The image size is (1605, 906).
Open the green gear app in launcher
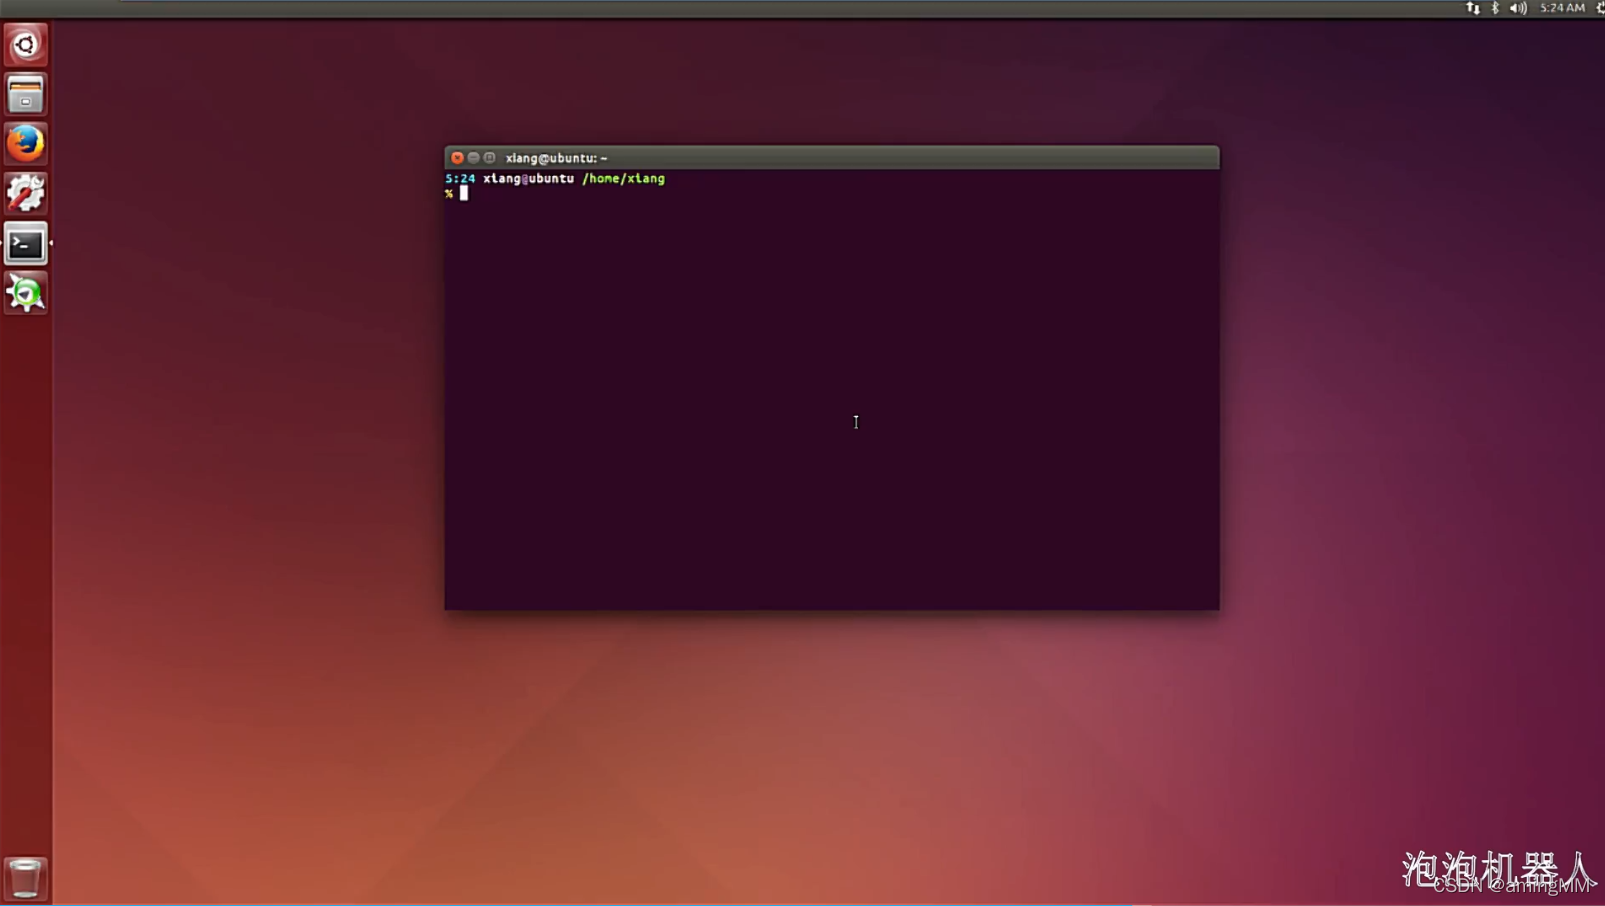25,293
